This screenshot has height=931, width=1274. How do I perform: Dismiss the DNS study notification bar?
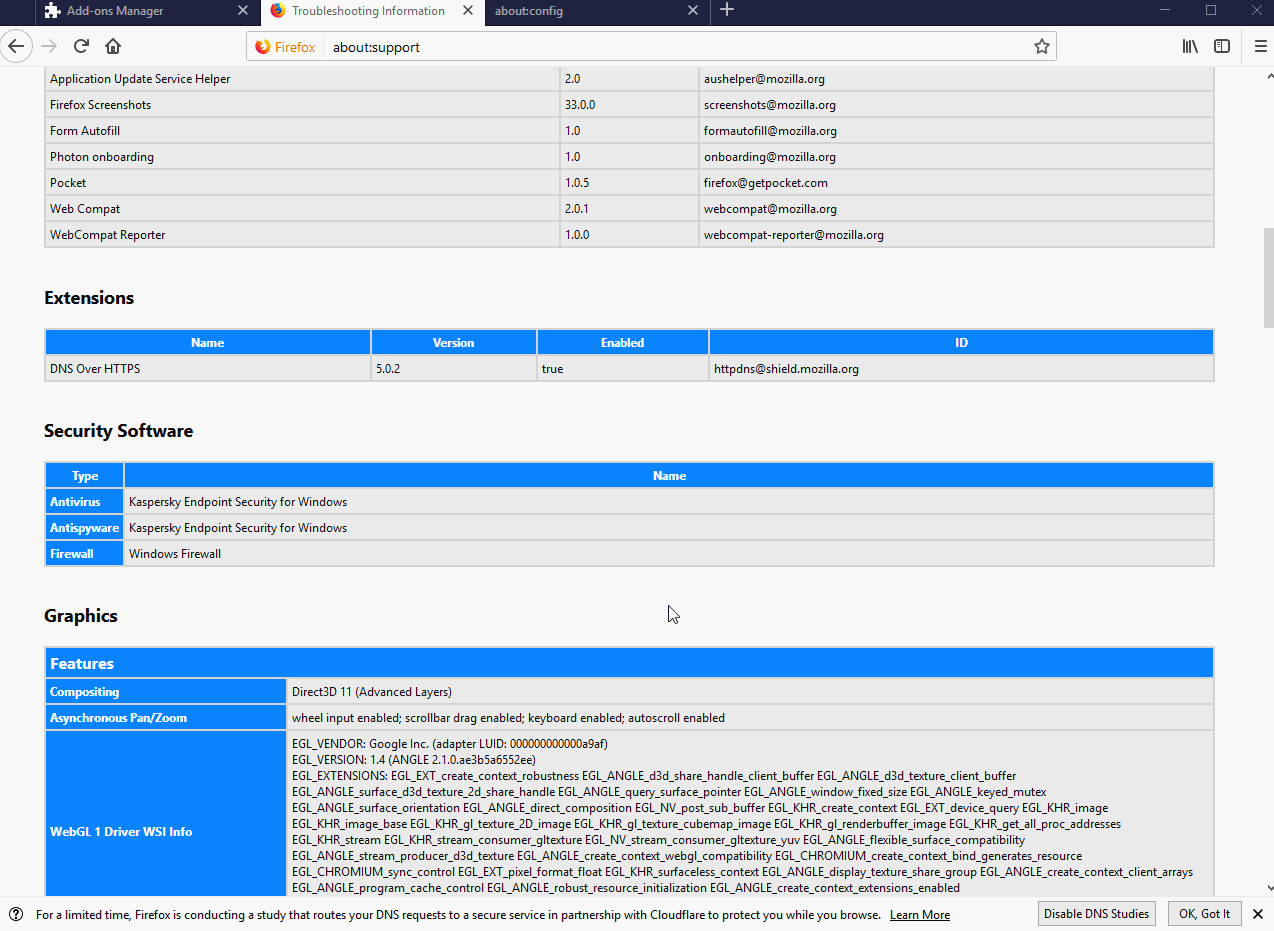pos(1258,914)
